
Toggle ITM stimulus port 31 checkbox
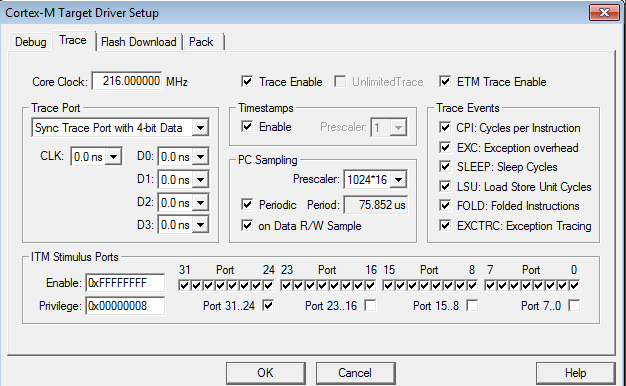(184, 285)
